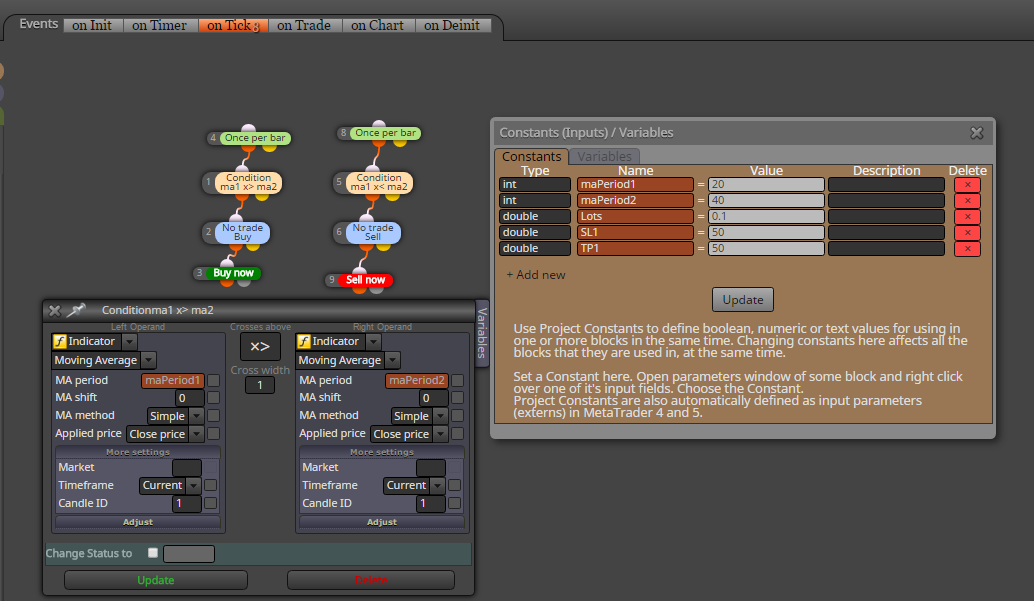Select the 'No trade Sell' block
This screenshot has height=601, width=1034.
click(x=373, y=232)
